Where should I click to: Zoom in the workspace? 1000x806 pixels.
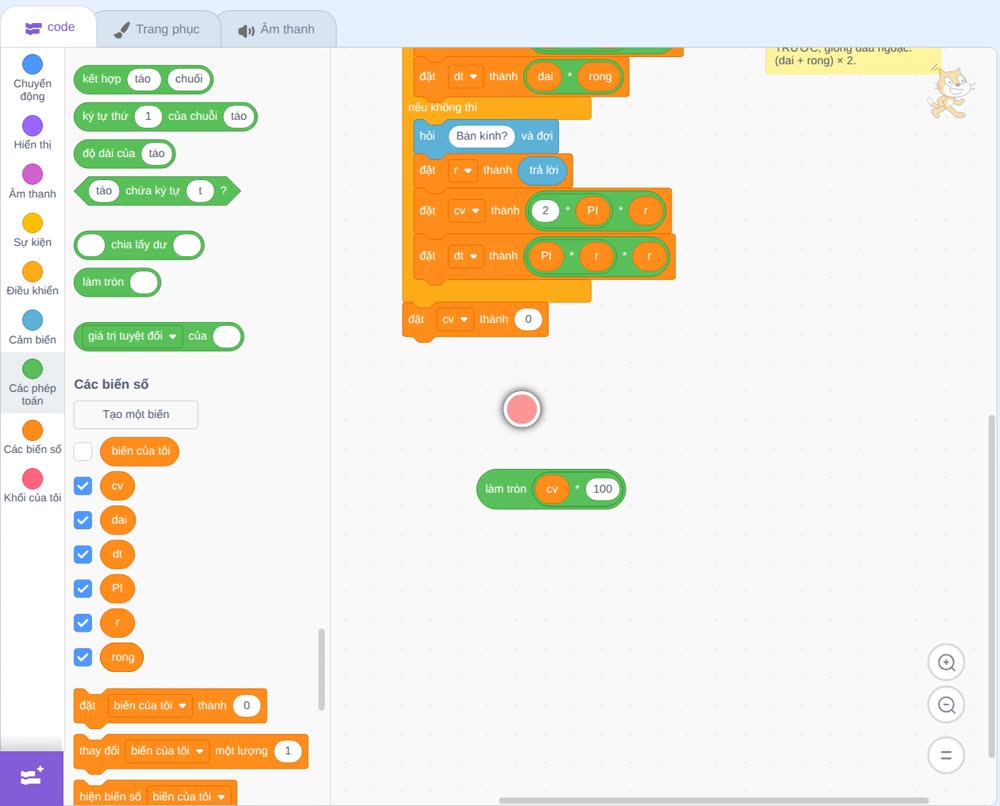(x=946, y=663)
